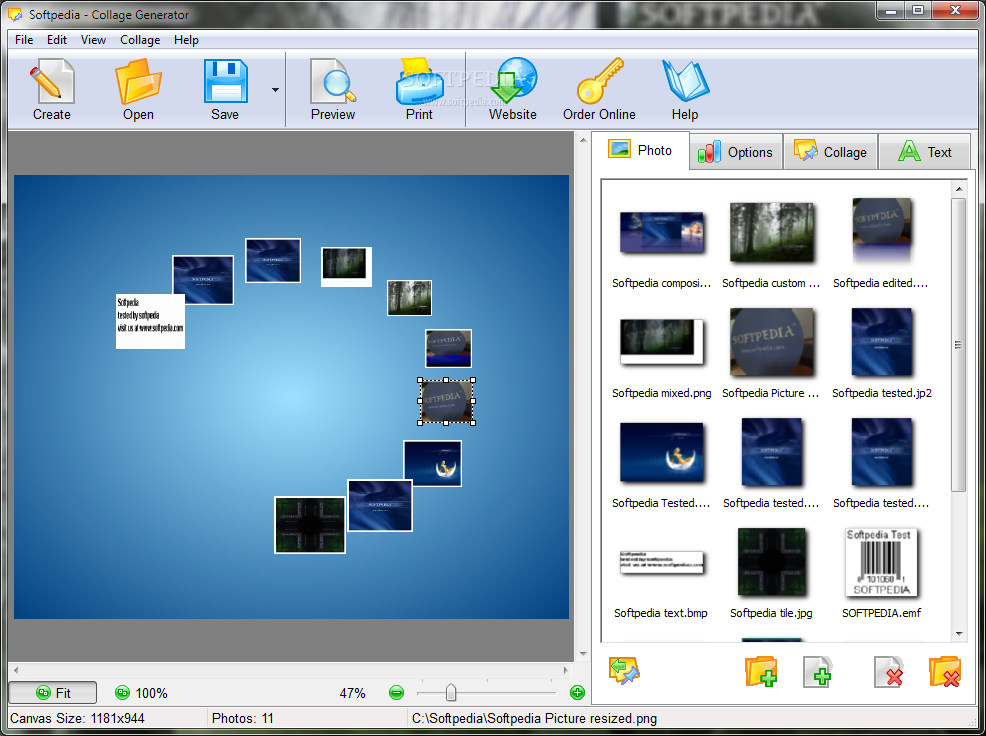
Task: Select the Softpedia Picture thumbnail
Action: point(772,342)
